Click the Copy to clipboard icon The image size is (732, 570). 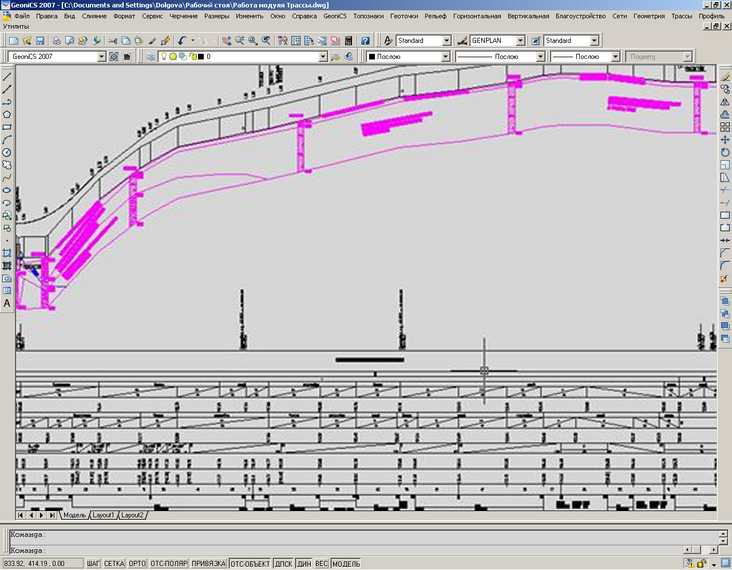coord(126,41)
